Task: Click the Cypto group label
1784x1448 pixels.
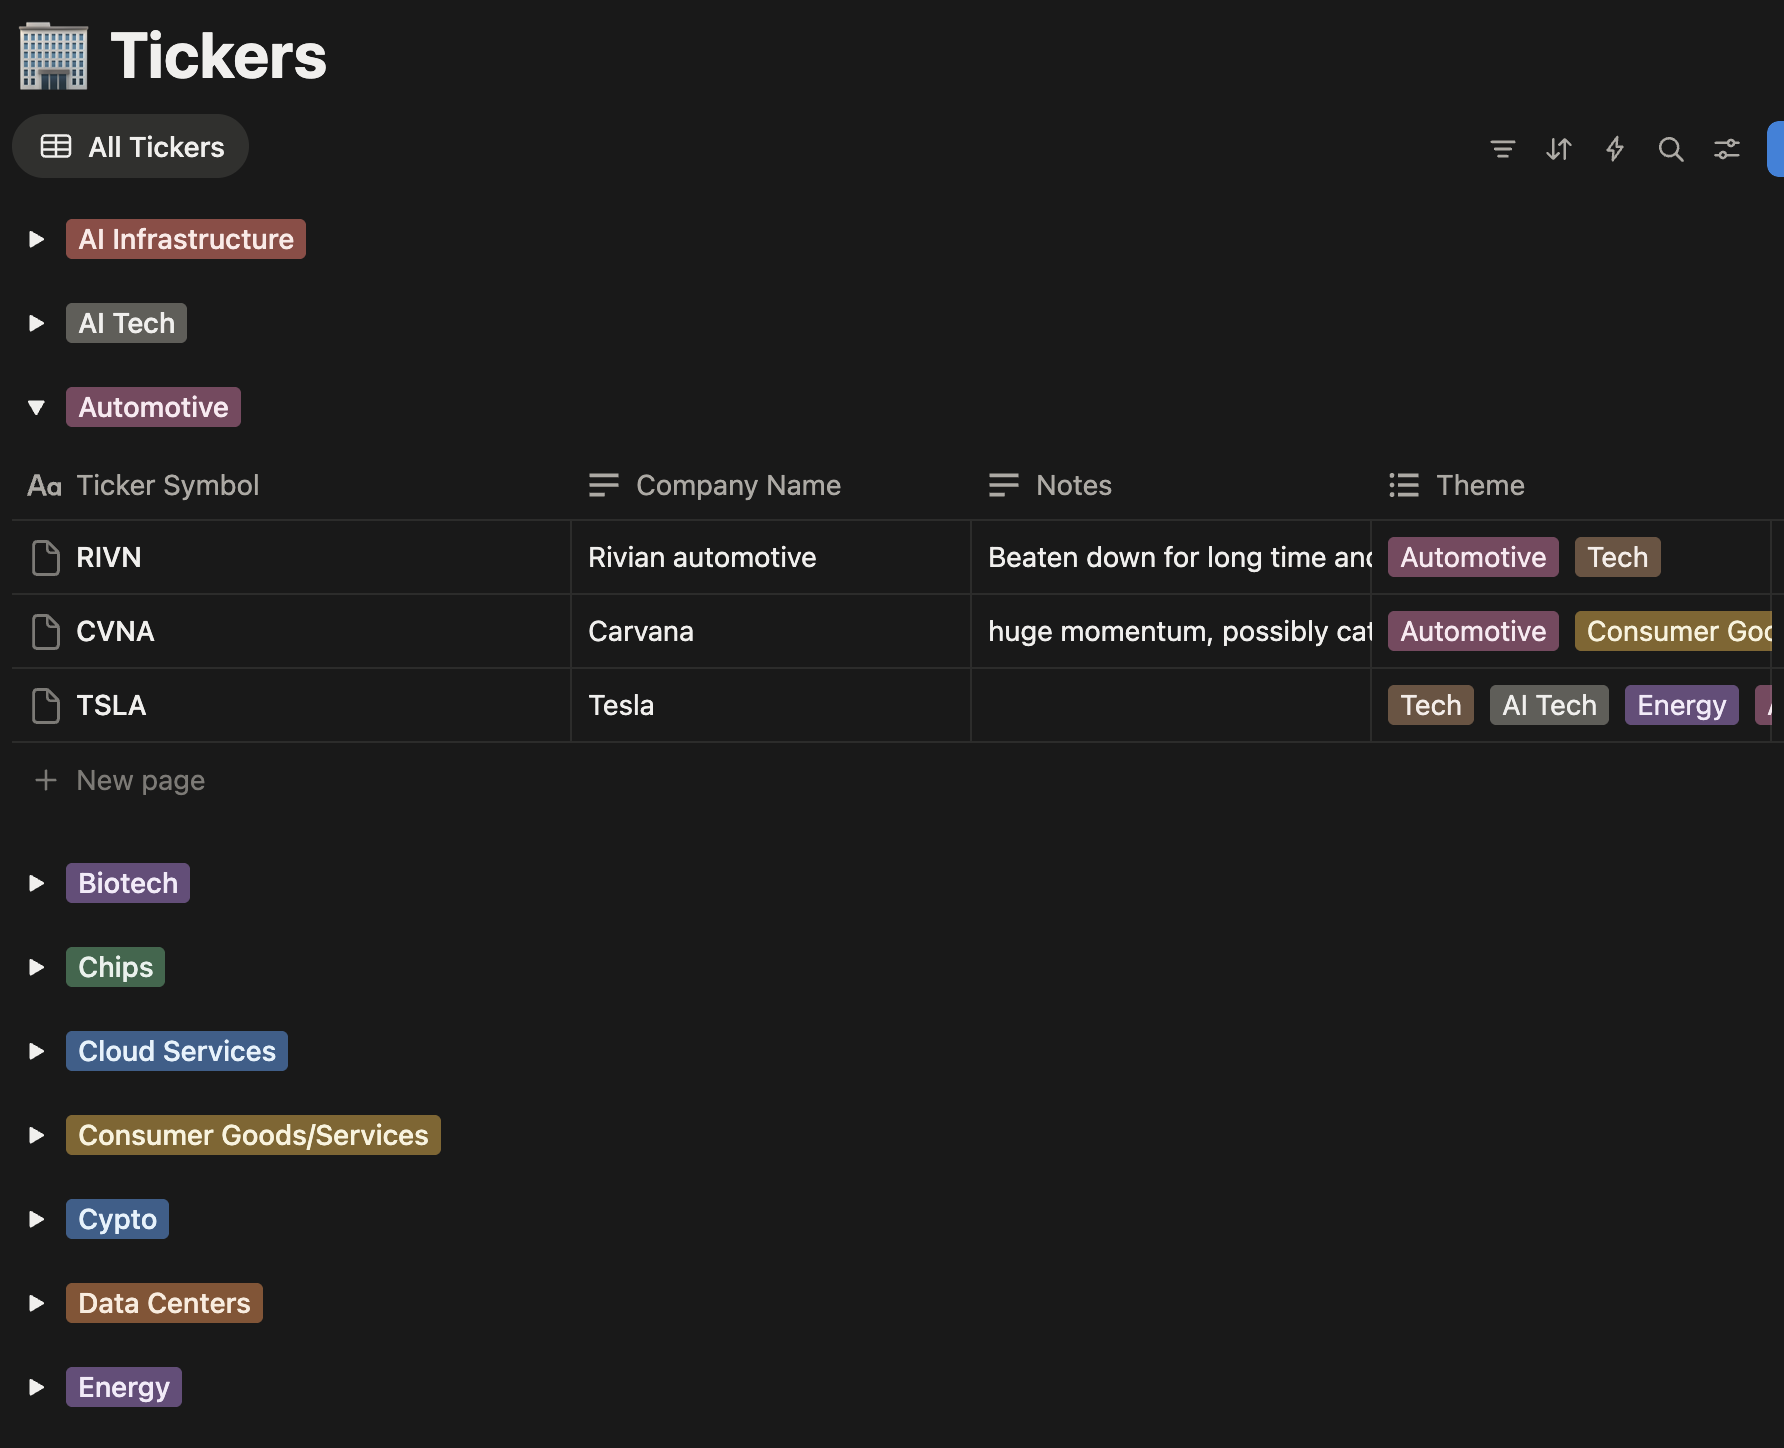Action: [x=117, y=1219]
